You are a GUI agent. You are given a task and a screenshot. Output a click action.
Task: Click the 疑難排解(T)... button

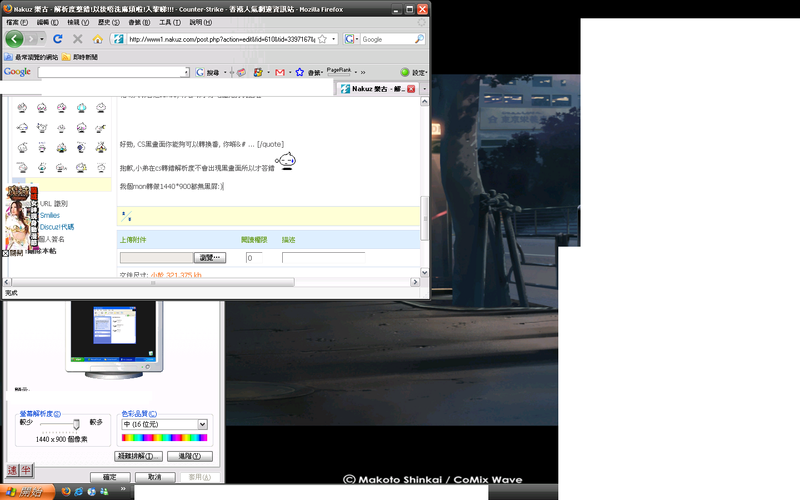139,456
